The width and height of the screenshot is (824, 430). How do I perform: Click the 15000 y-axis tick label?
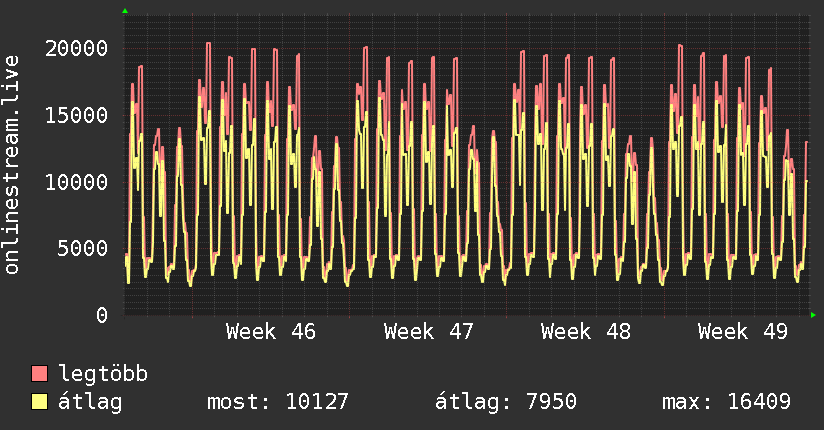[x=77, y=115]
